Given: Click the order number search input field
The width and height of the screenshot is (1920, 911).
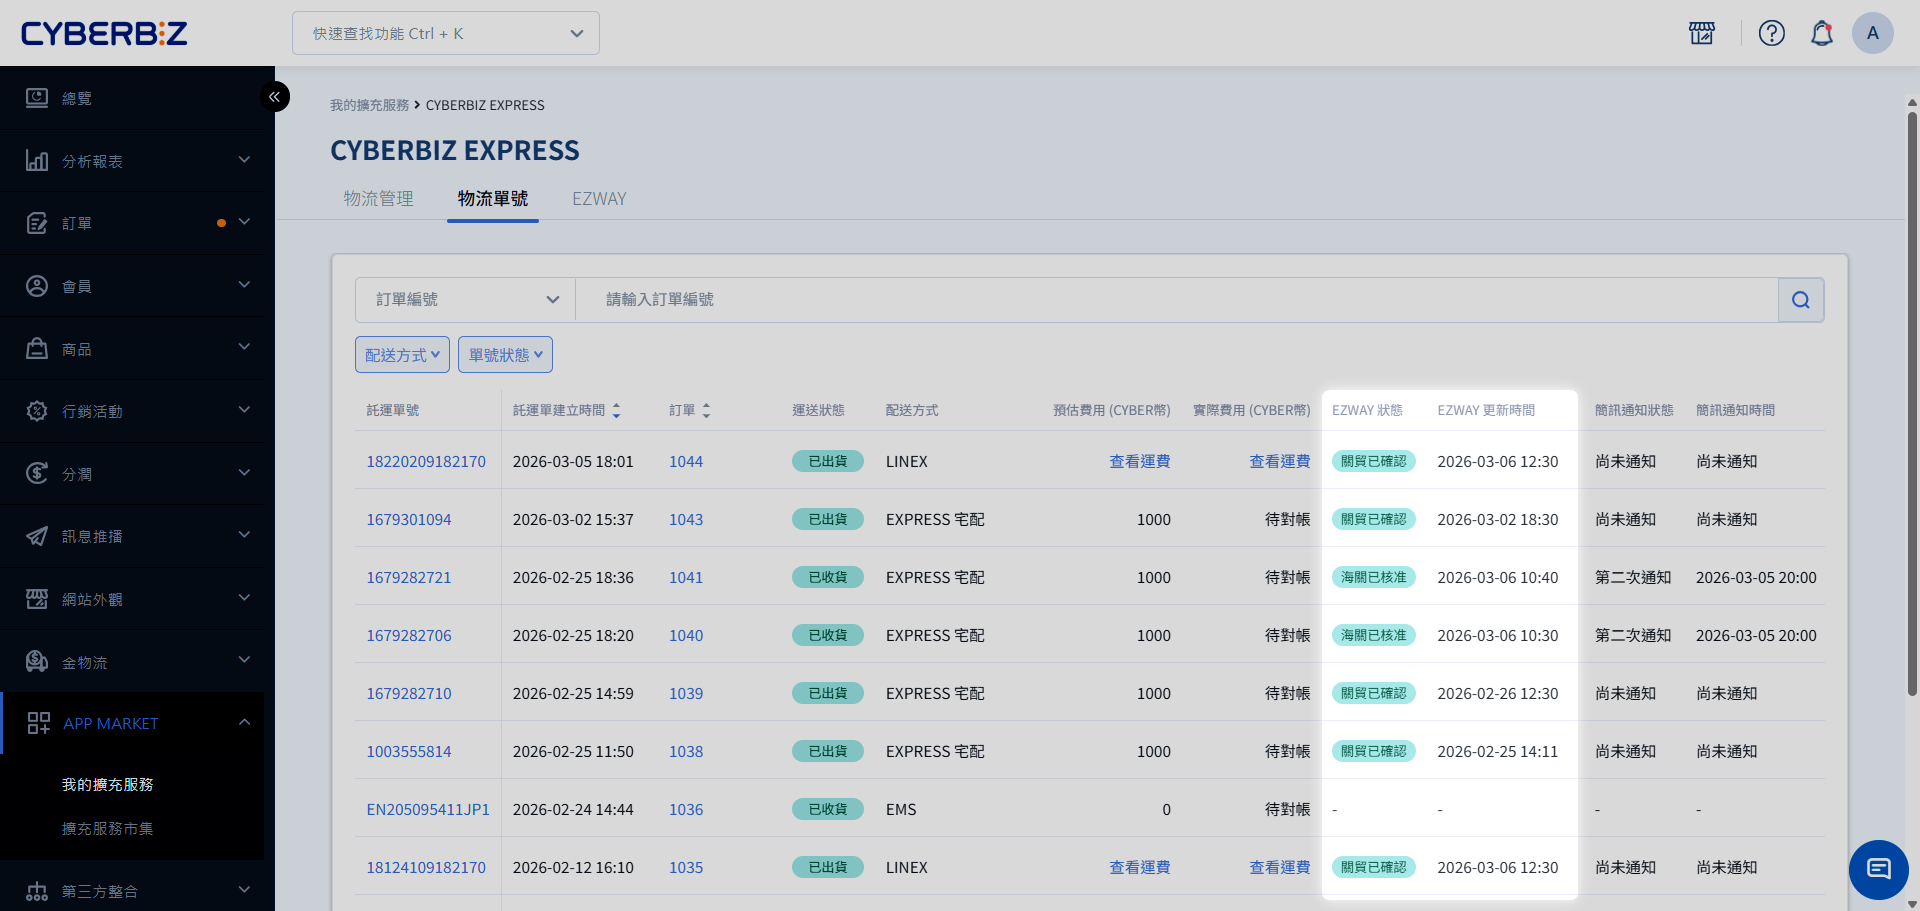Looking at the screenshot, I should click(x=1175, y=300).
